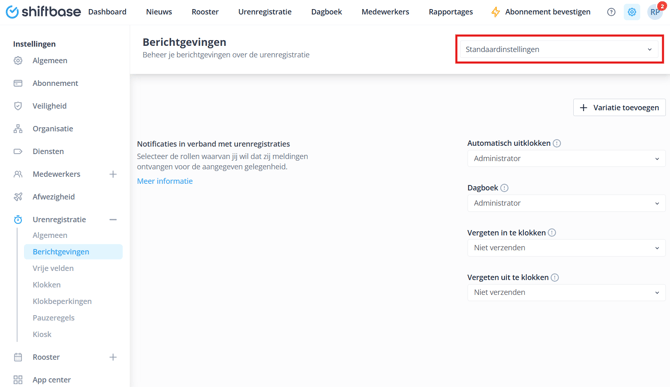Open the RP user avatar menu
The height and width of the screenshot is (387, 670).
(655, 12)
